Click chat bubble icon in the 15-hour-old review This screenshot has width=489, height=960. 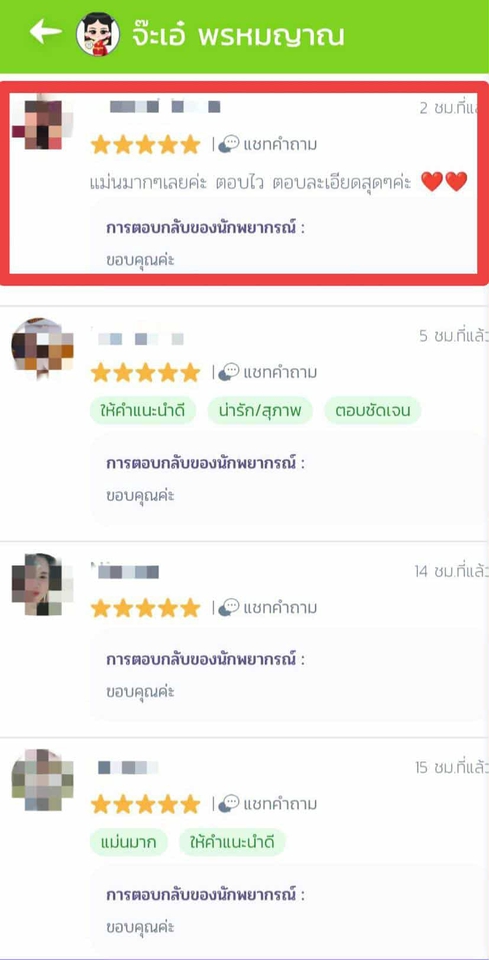[229, 803]
